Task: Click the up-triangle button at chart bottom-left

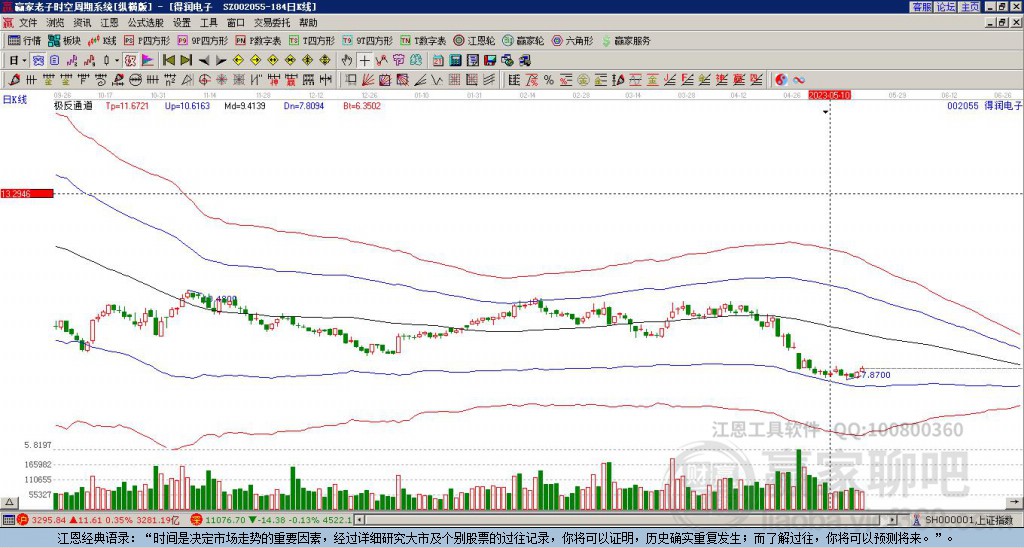Action: tap(9, 502)
